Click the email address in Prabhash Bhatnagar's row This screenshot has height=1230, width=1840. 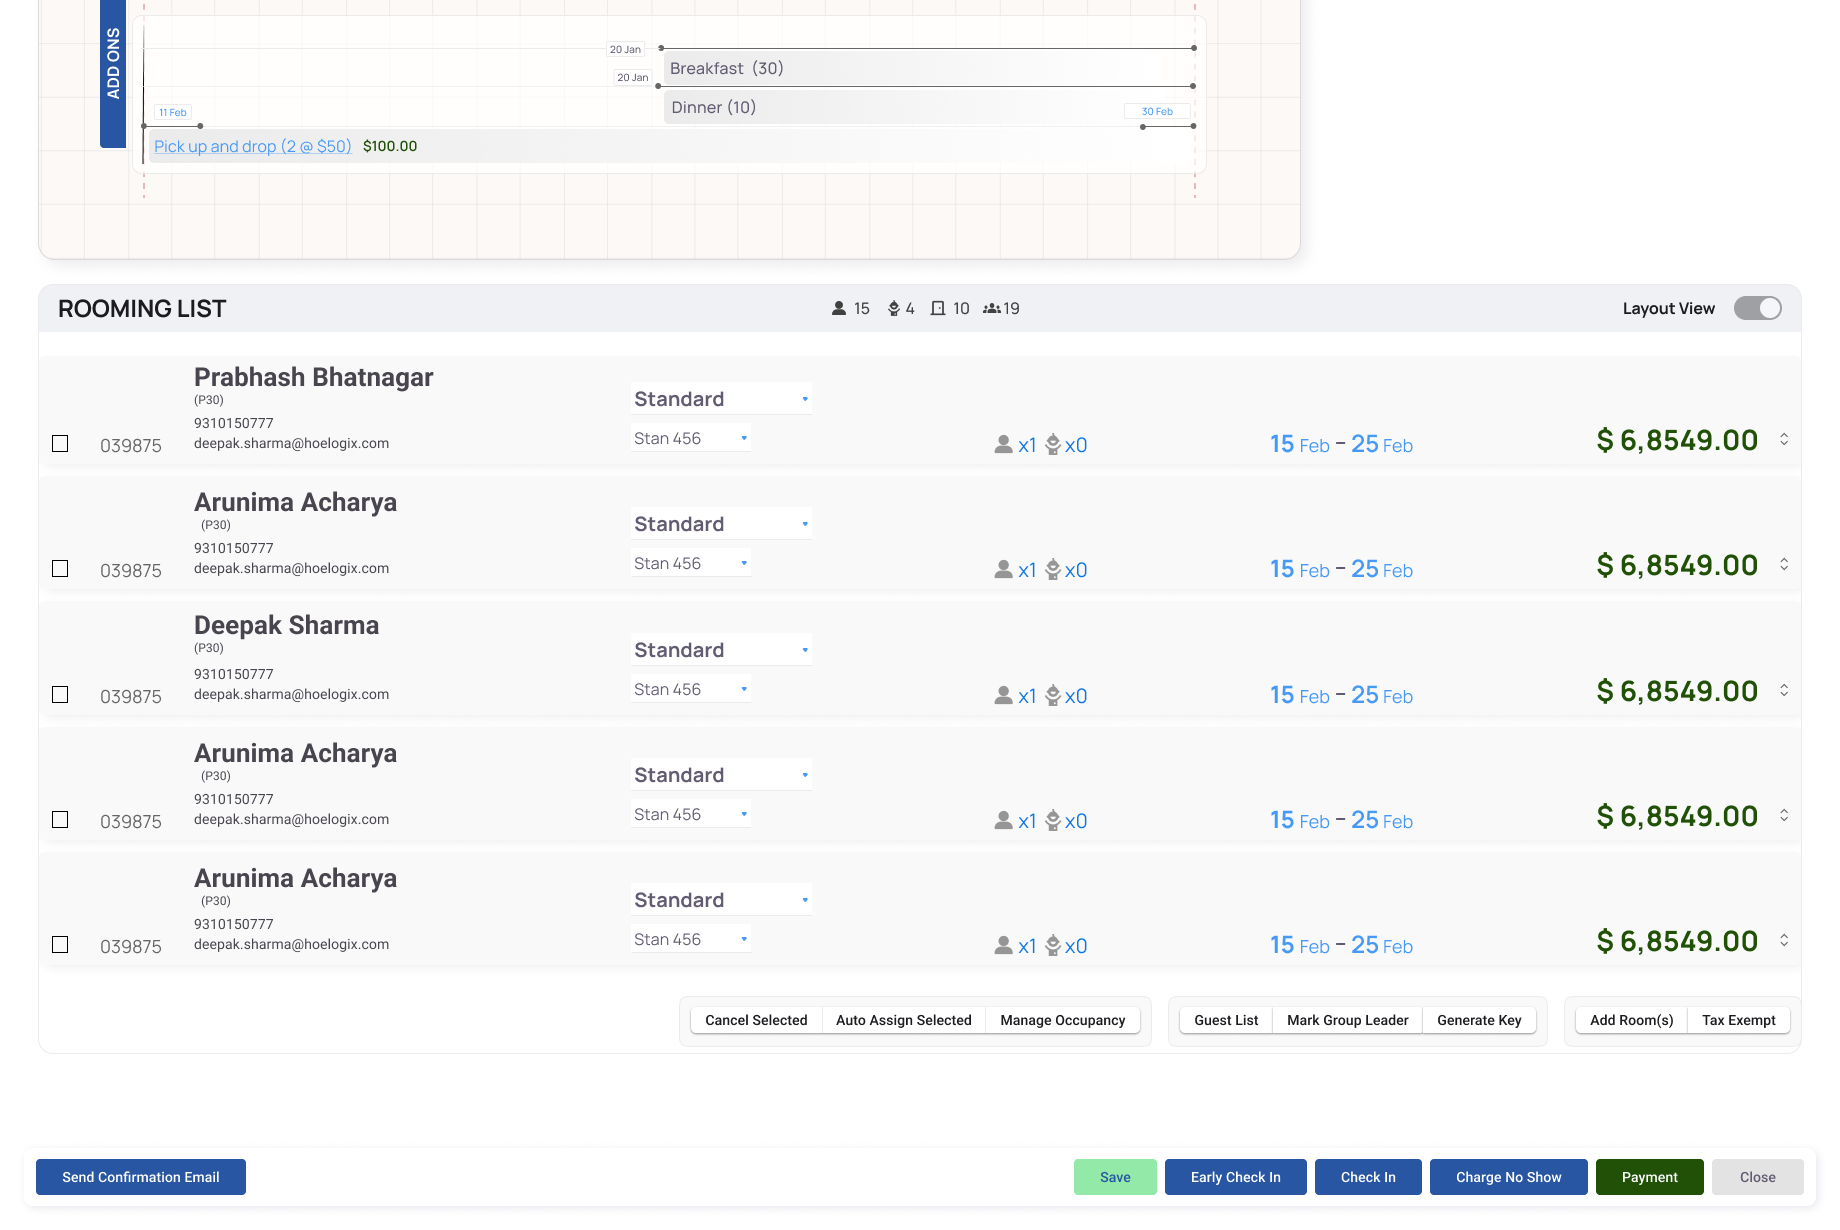click(291, 443)
